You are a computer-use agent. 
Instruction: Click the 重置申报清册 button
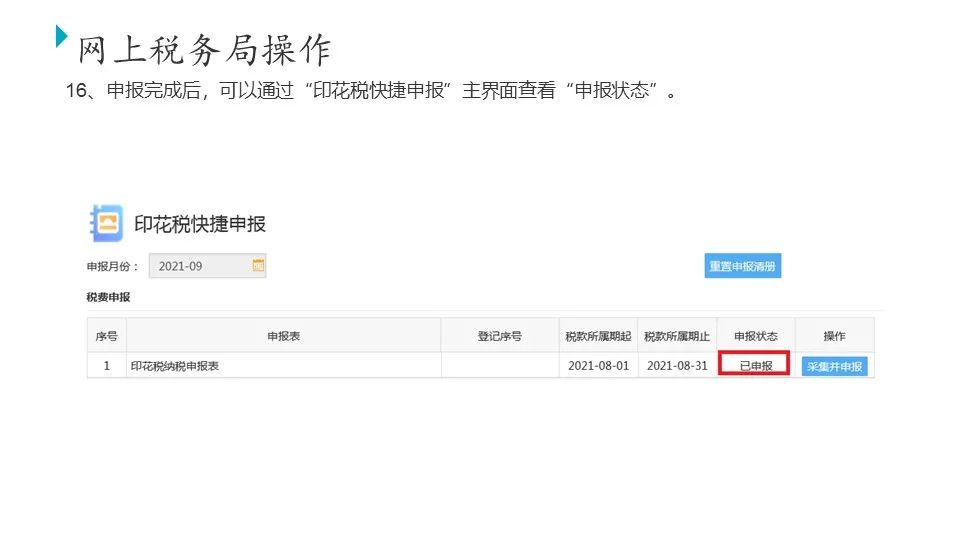pyautogui.click(x=743, y=266)
